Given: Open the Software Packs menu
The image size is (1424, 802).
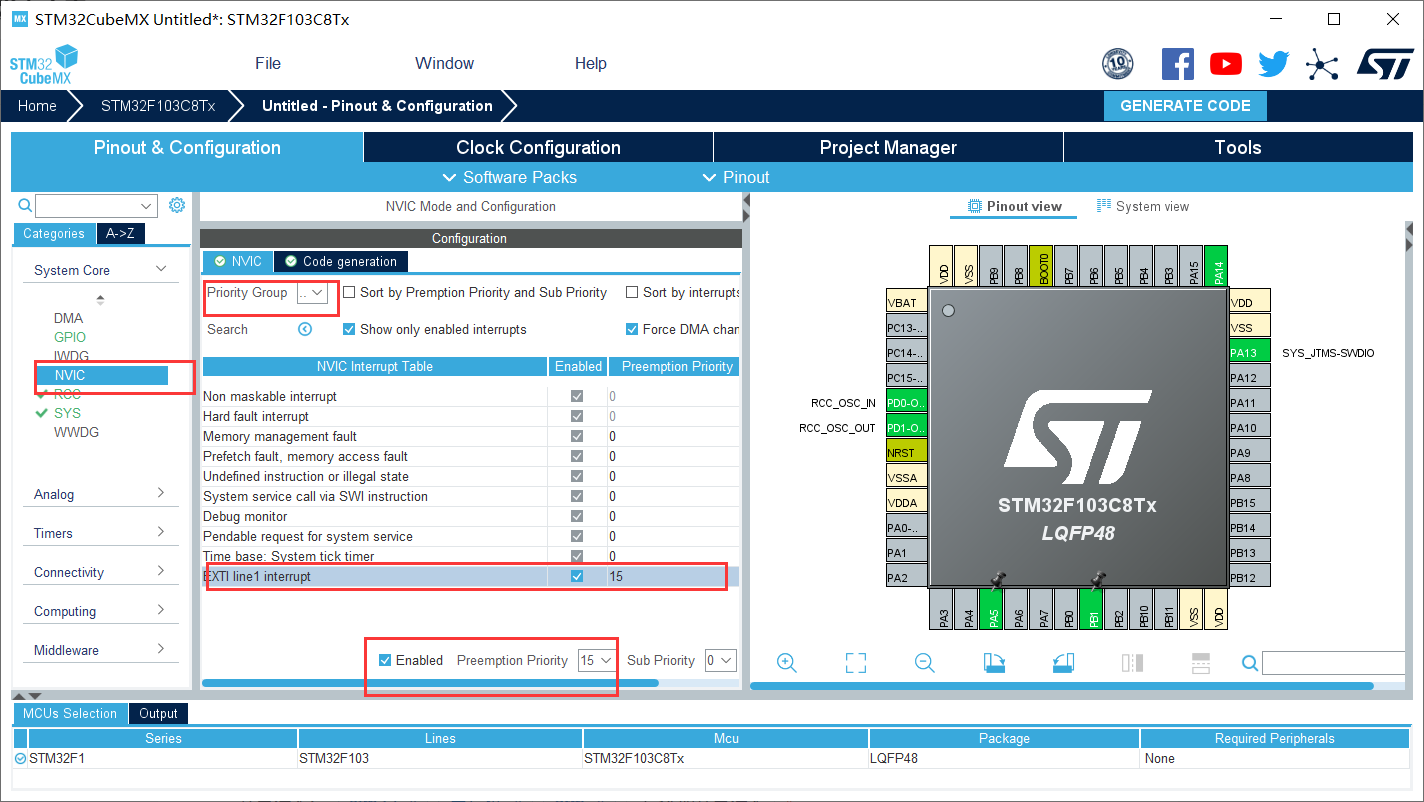Looking at the screenshot, I should coord(509,177).
